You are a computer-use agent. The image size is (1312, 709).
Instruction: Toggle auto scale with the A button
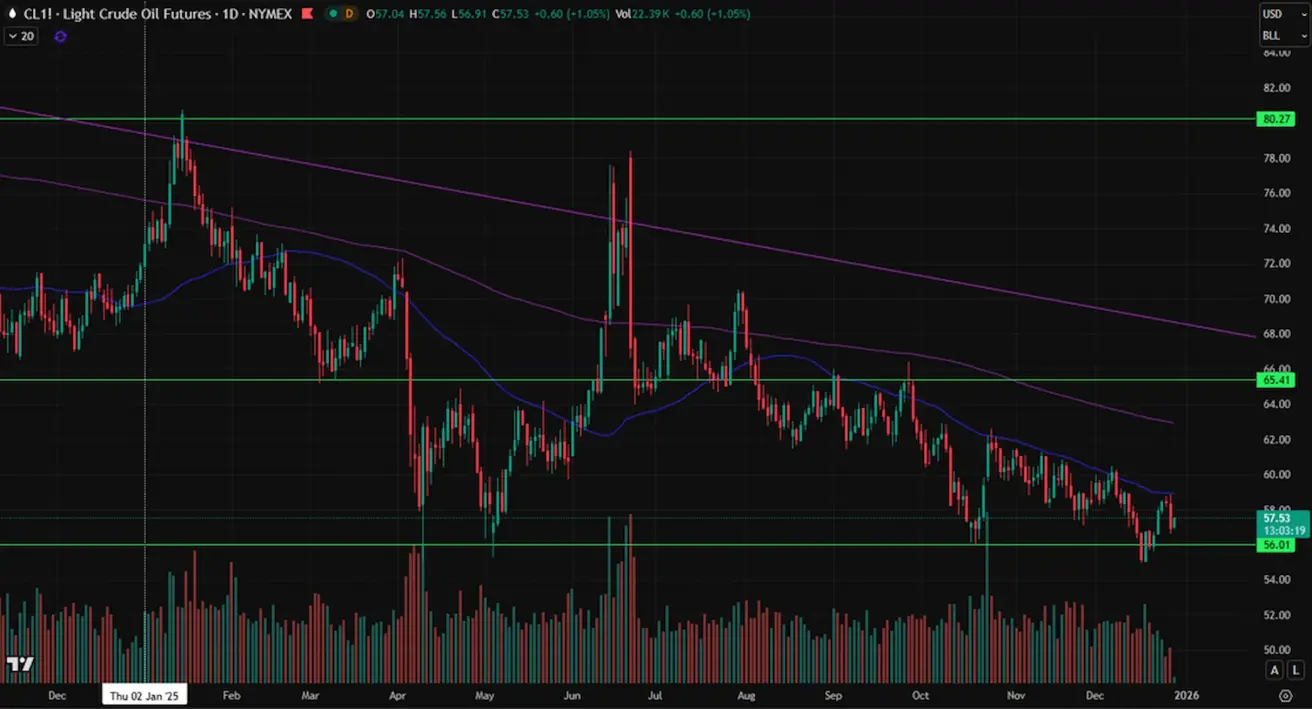coord(1275,669)
